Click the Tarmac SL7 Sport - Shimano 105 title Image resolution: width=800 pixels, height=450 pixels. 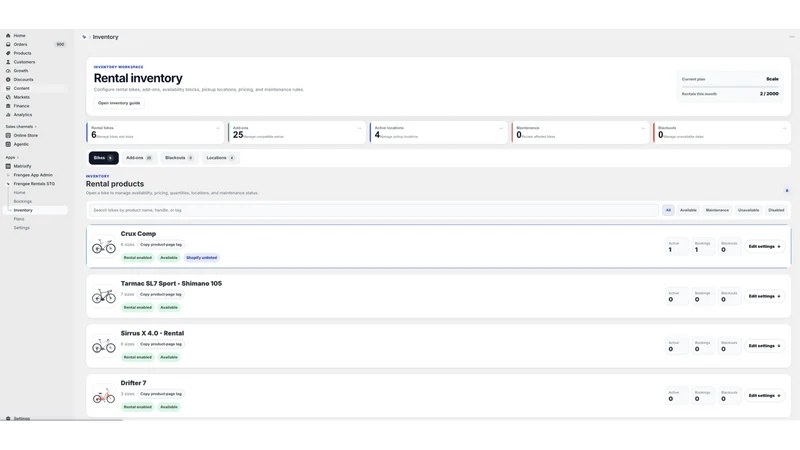click(x=171, y=284)
